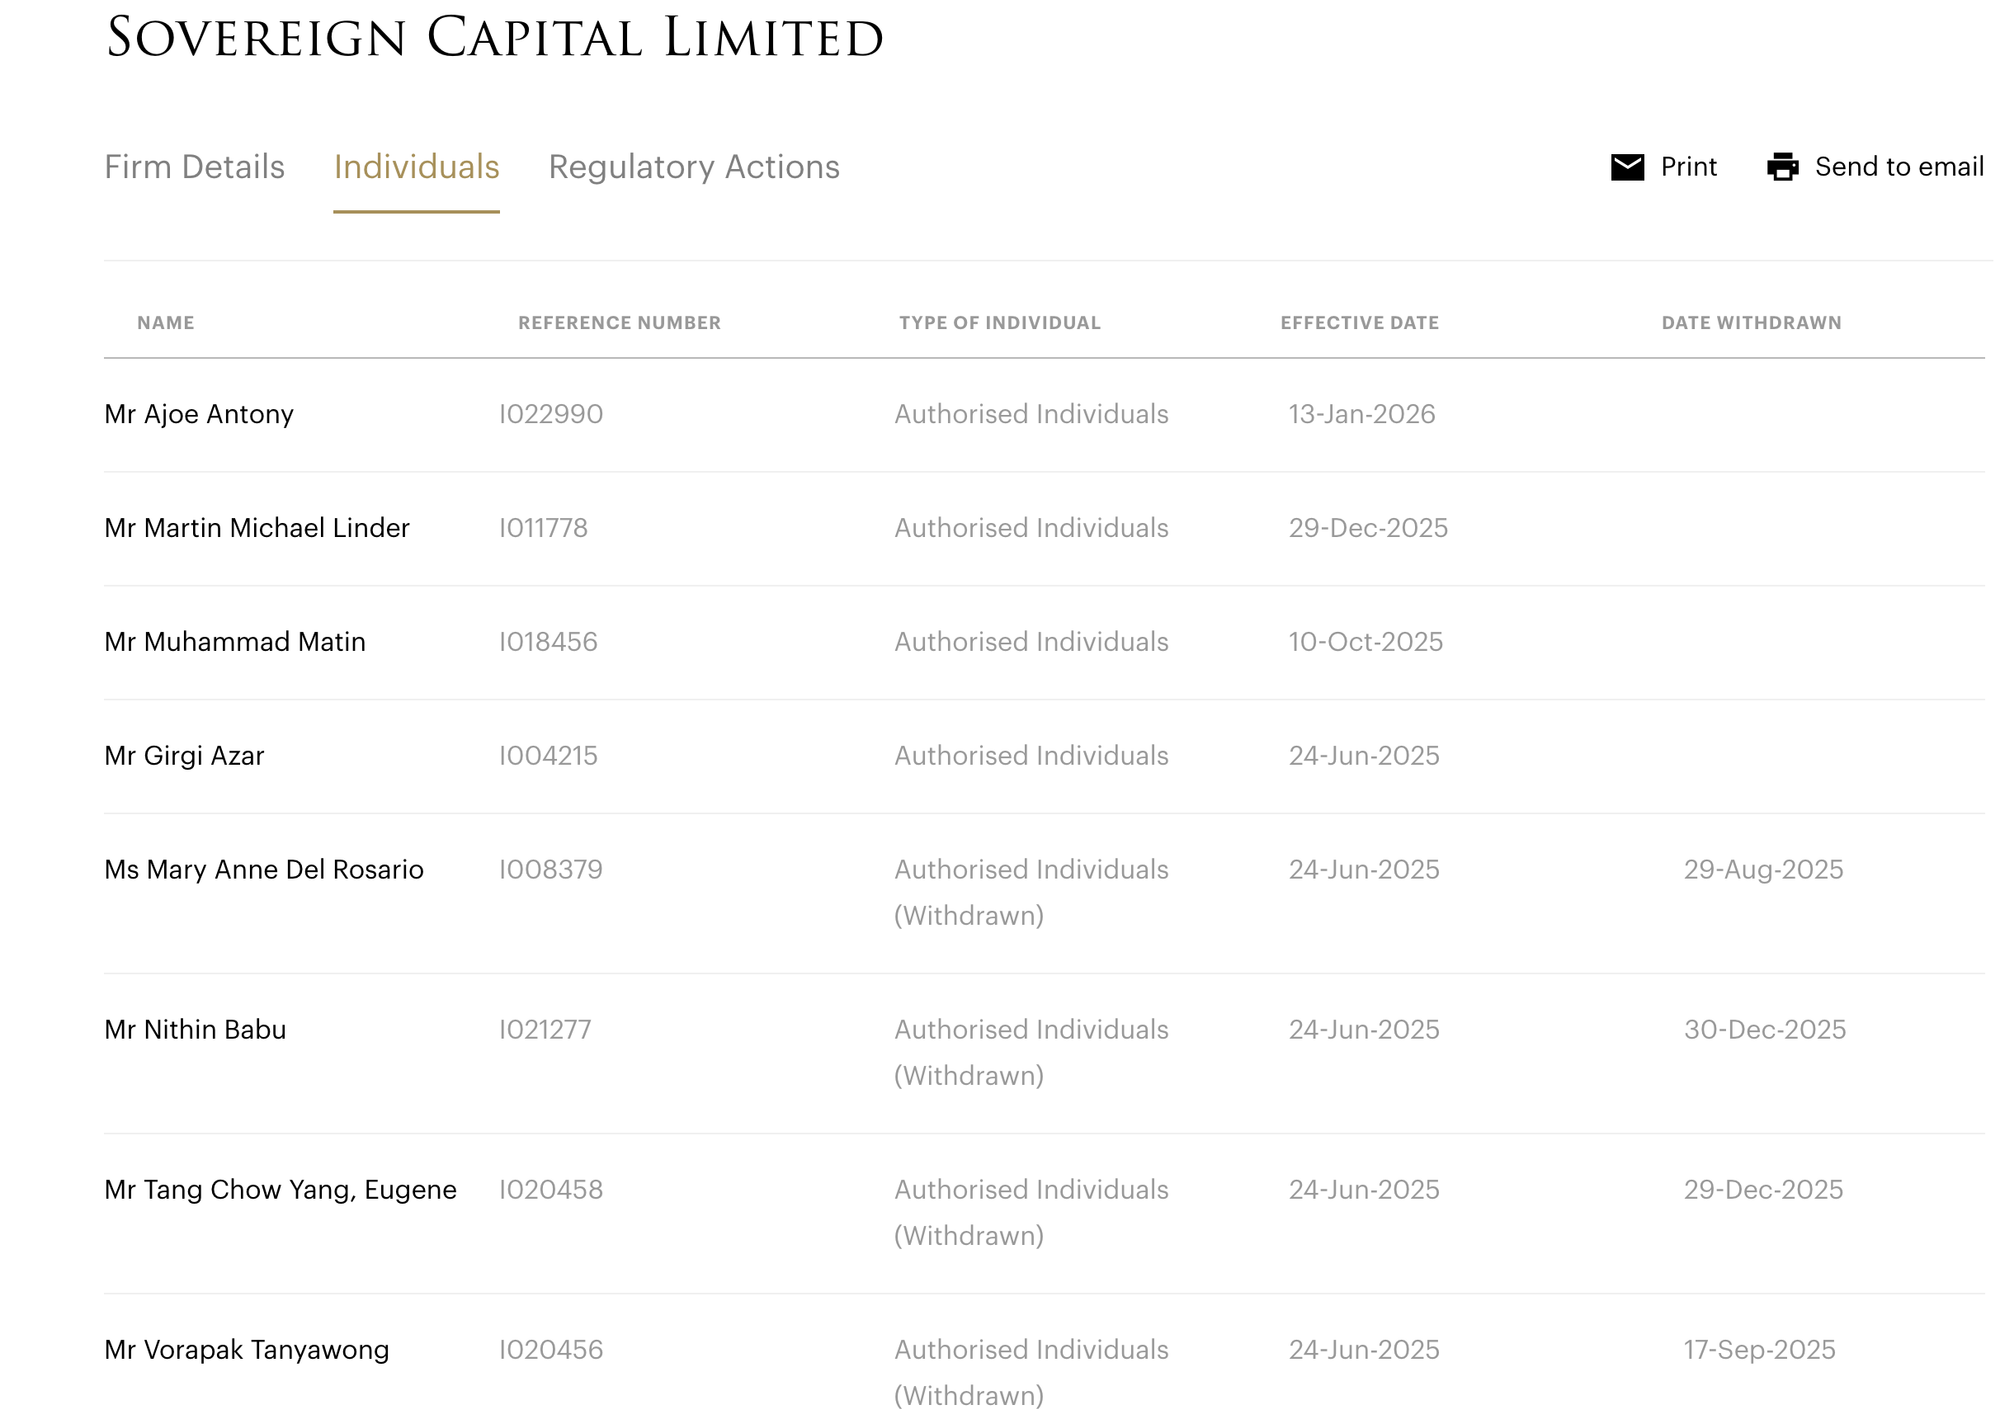Open Mr Ajoe Antony's record
2000x1409 pixels.
(x=199, y=414)
